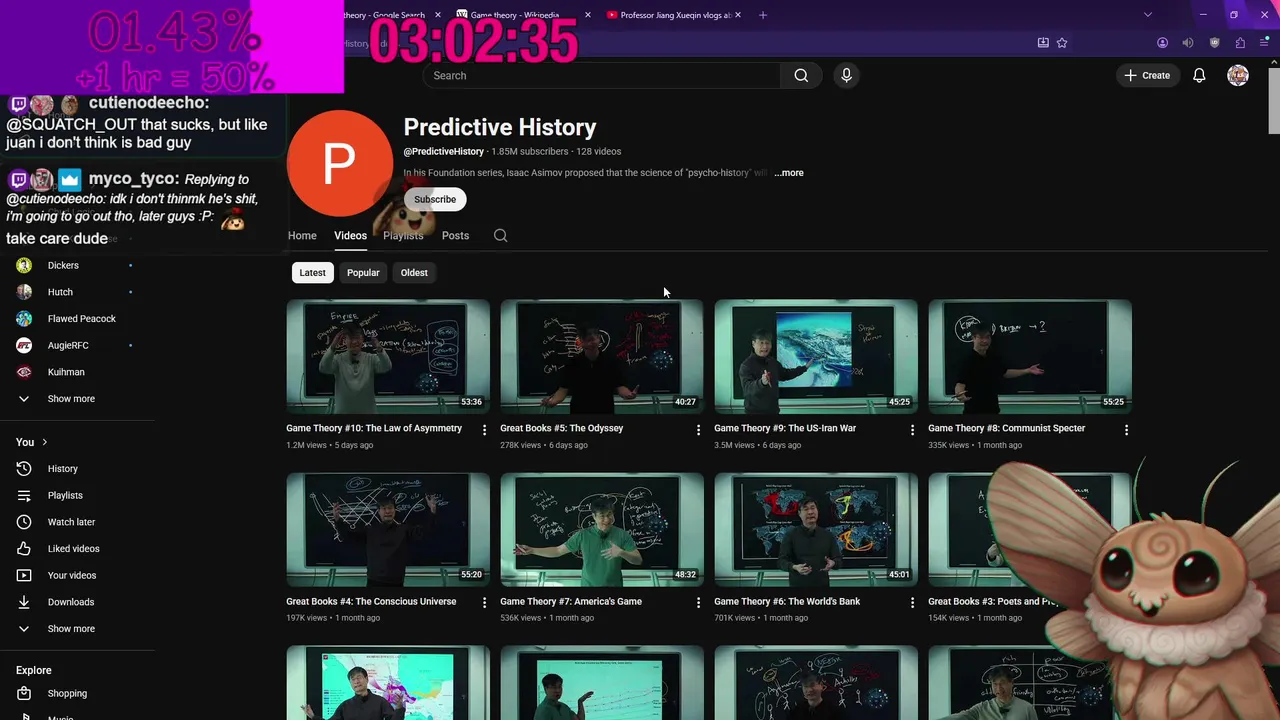The image size is (1280, 720).
Task: Open options menu for Game Theory #9
Action: (x=912, y=430)
